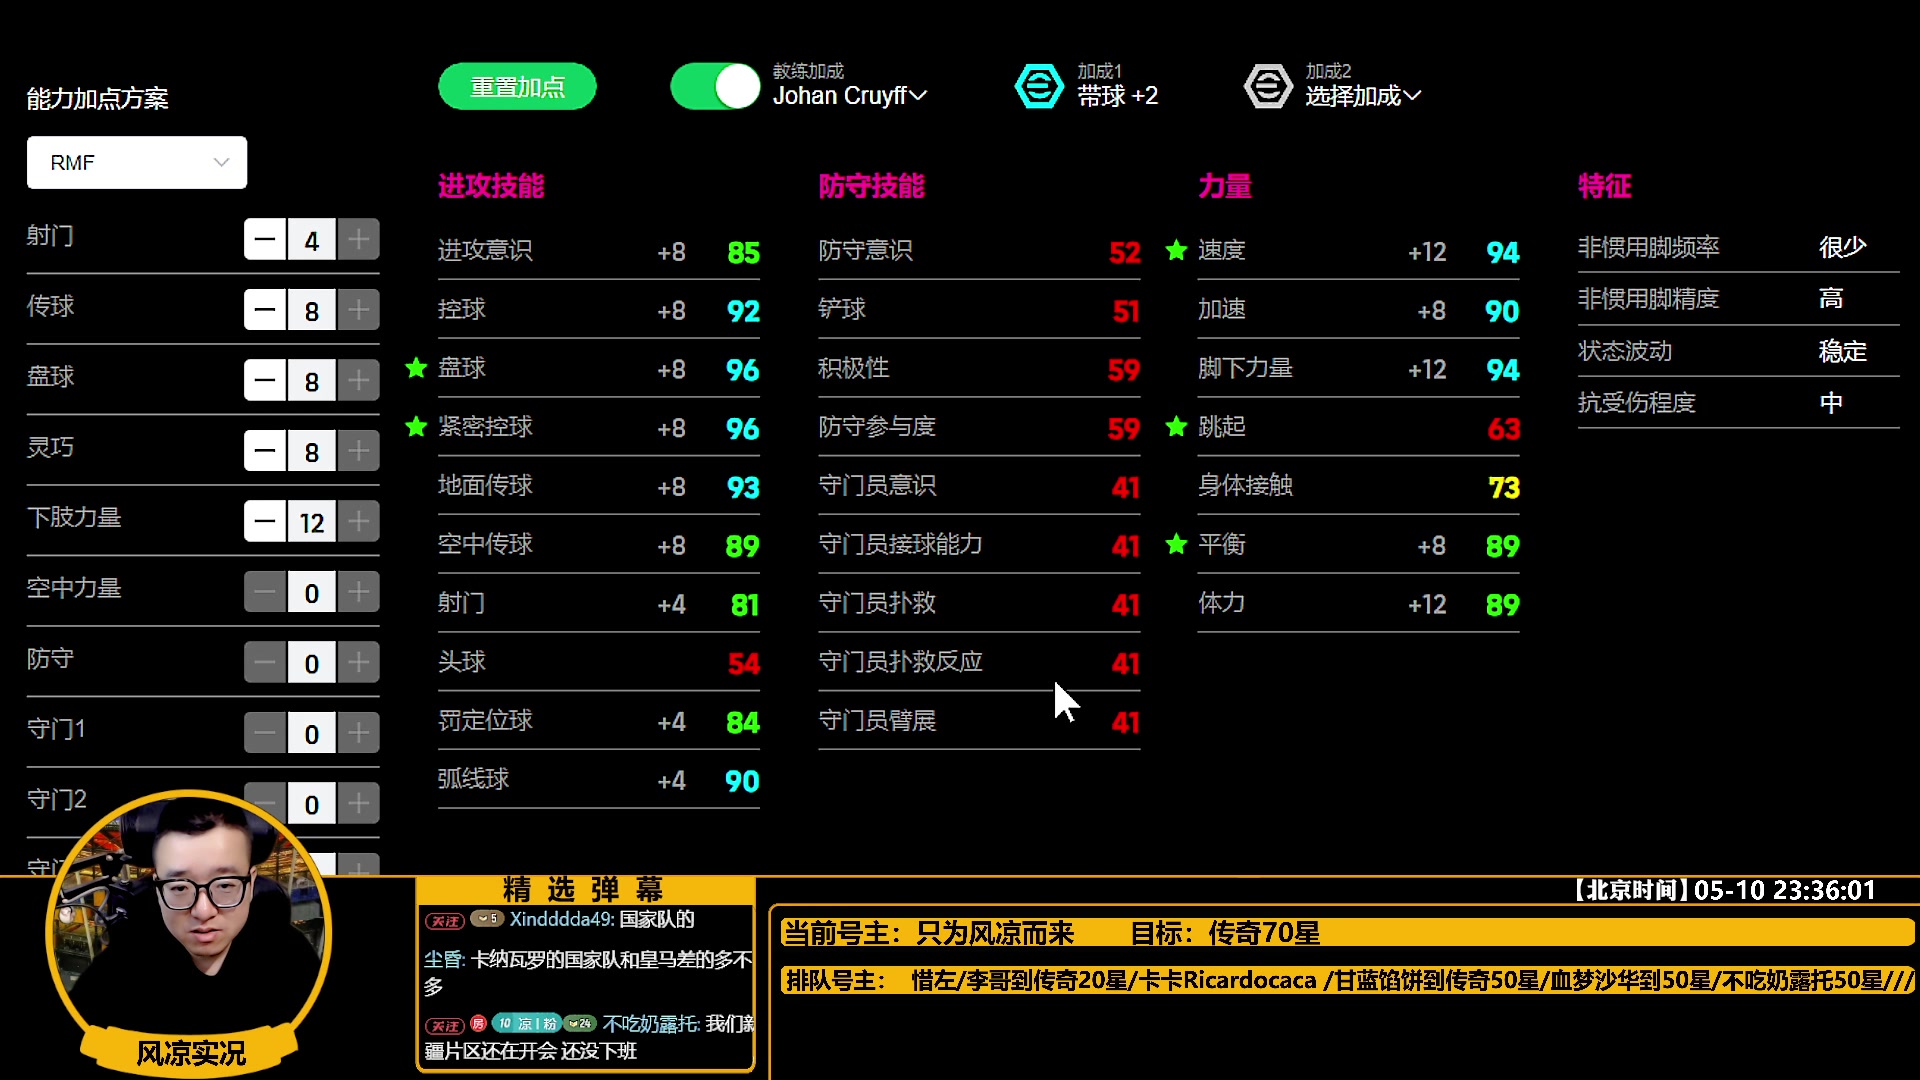Screen dimensions: 1920x1080
Task: Increase 防守 points with plus button
Action: (359, 663)
